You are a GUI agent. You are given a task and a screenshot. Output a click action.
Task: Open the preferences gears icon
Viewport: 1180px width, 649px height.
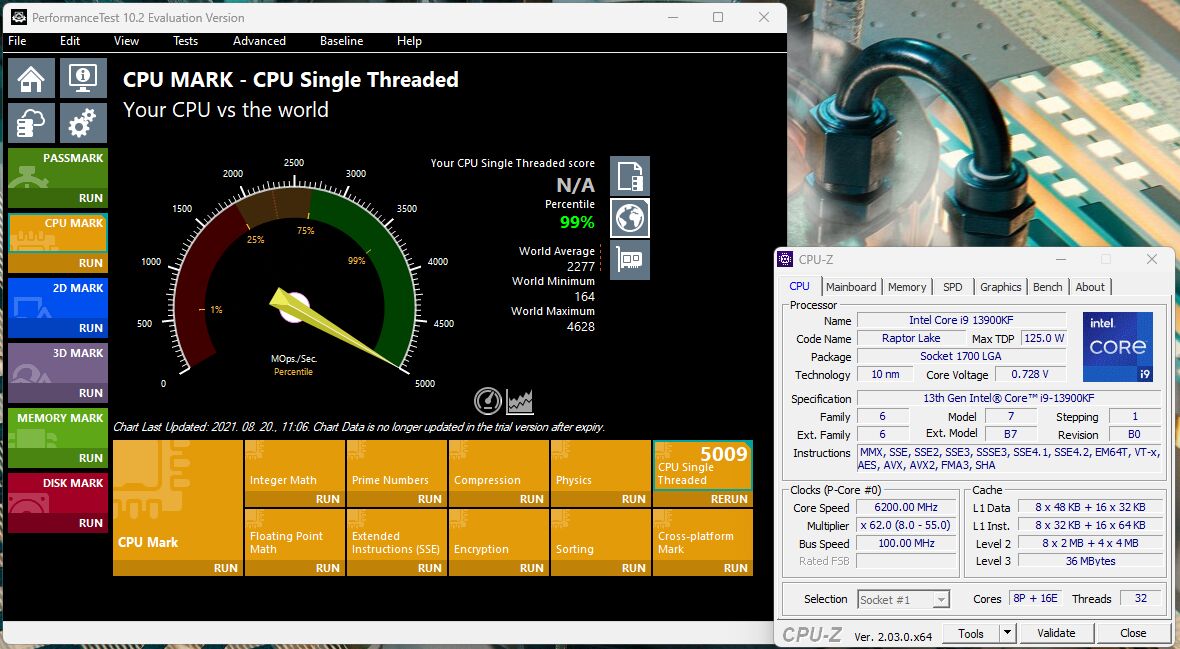coord(83,123)
